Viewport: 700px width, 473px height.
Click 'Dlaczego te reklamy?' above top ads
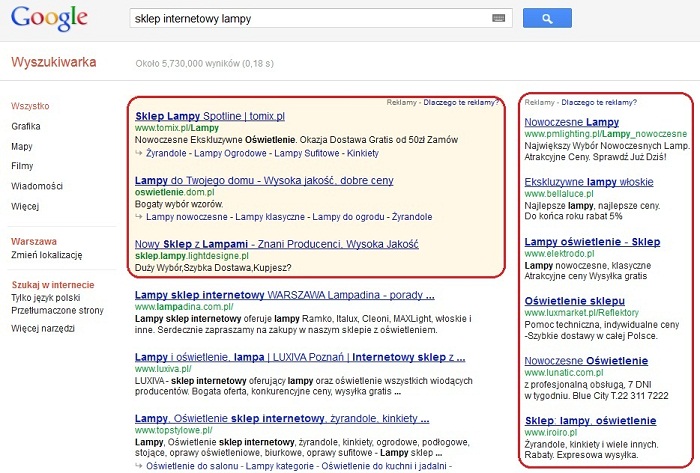point(461,102)
